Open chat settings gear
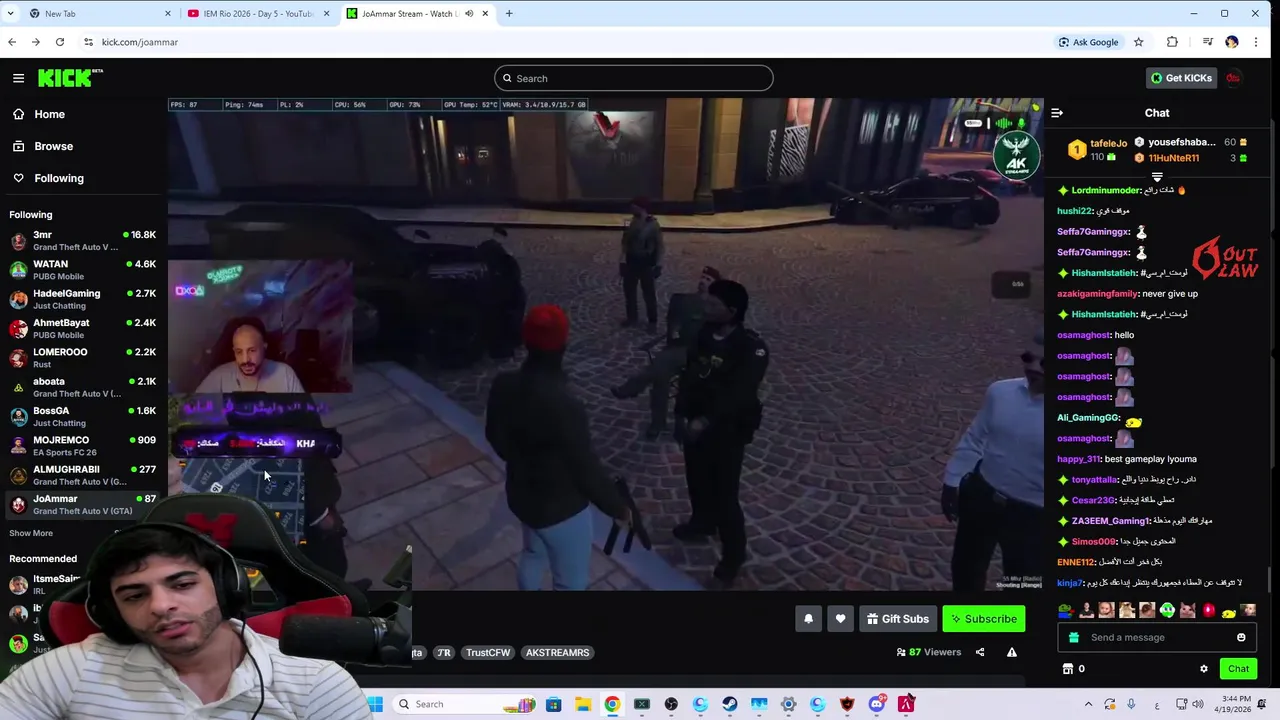 [1204, 669]
